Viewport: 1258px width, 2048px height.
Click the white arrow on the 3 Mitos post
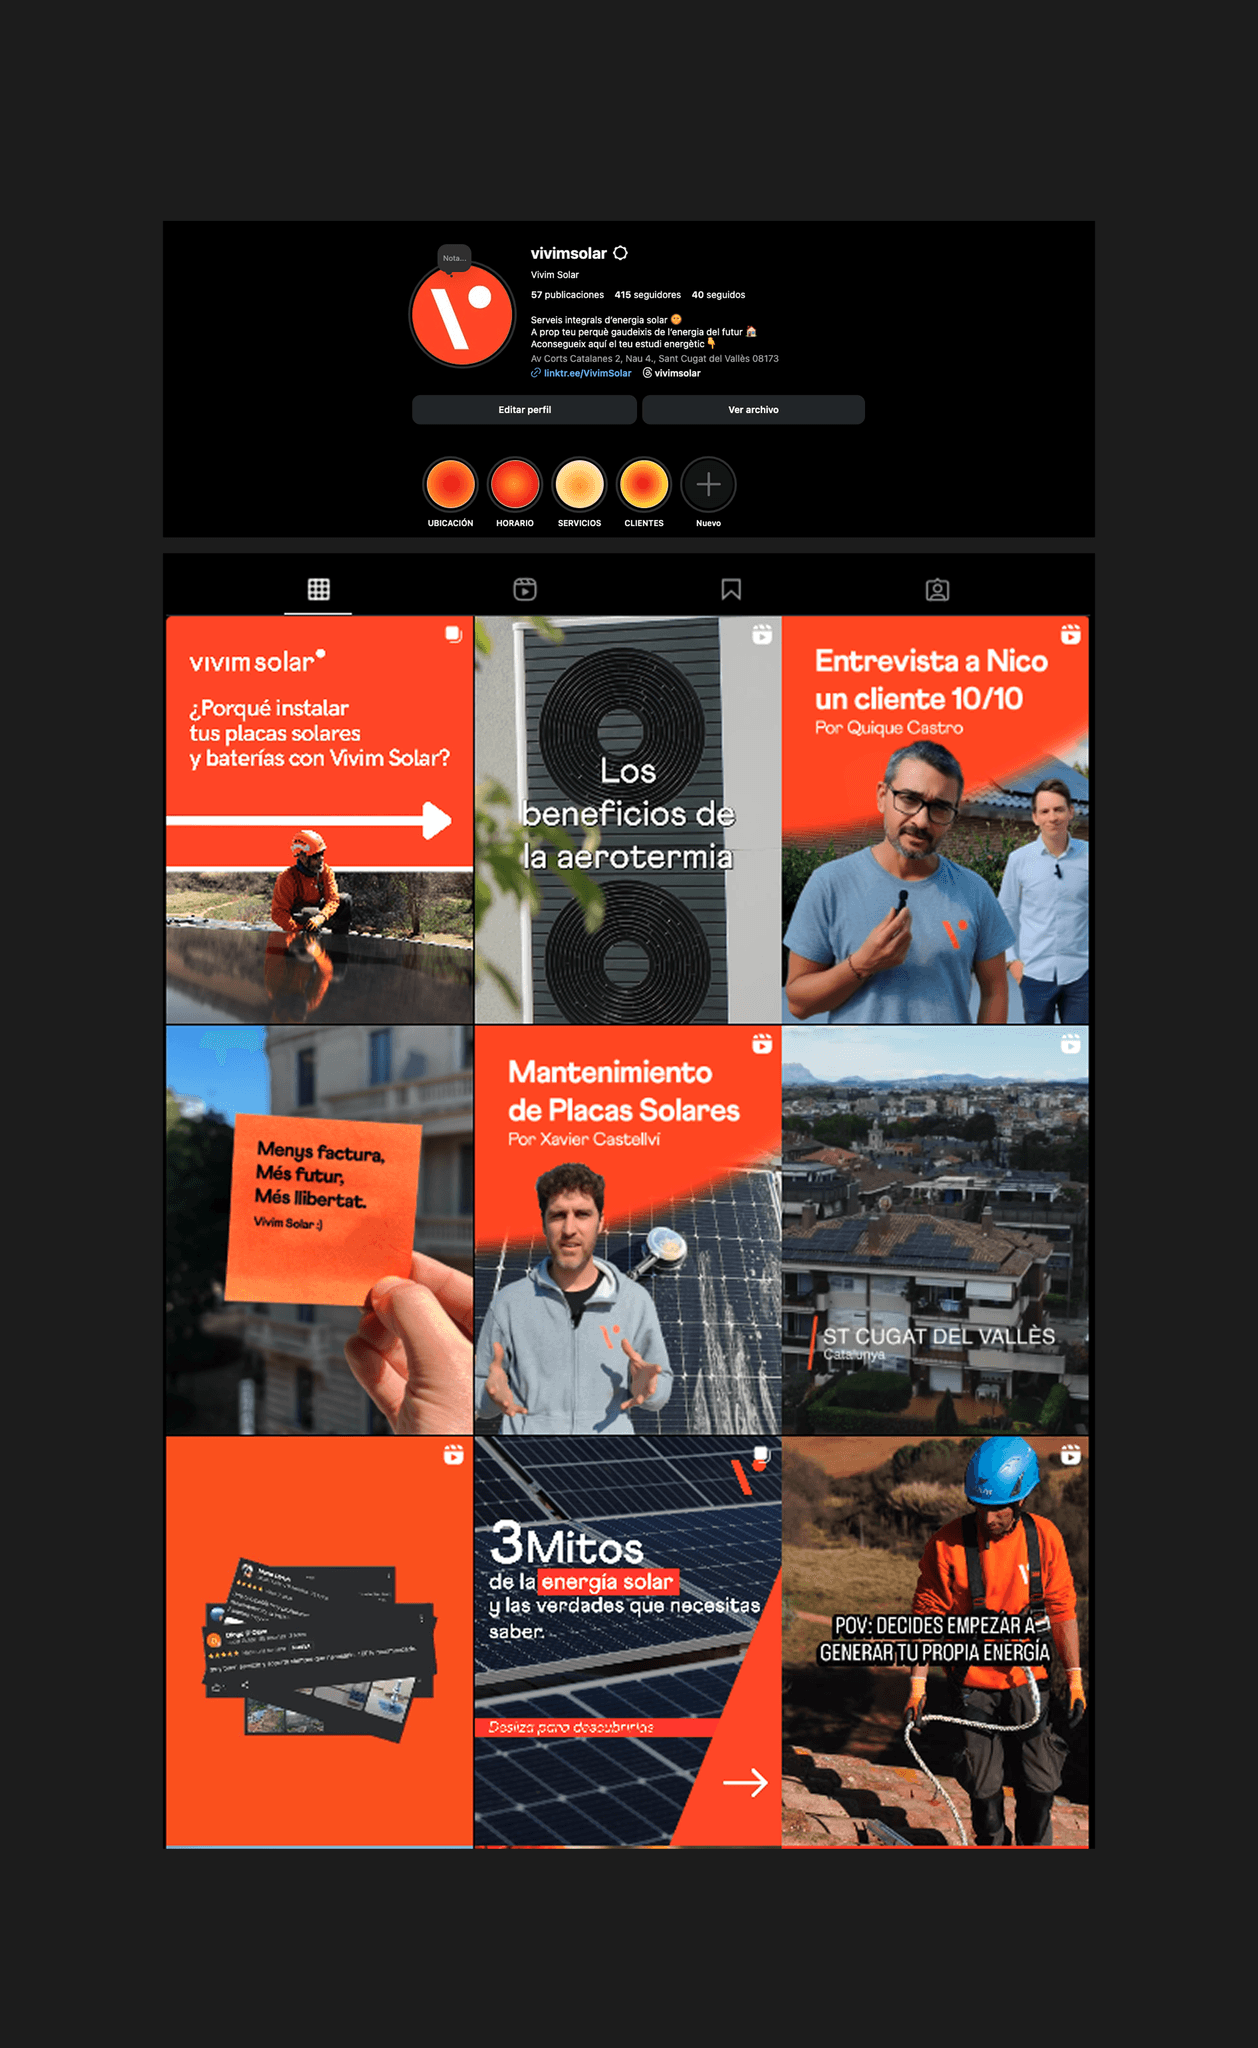tap(745, 1782)
